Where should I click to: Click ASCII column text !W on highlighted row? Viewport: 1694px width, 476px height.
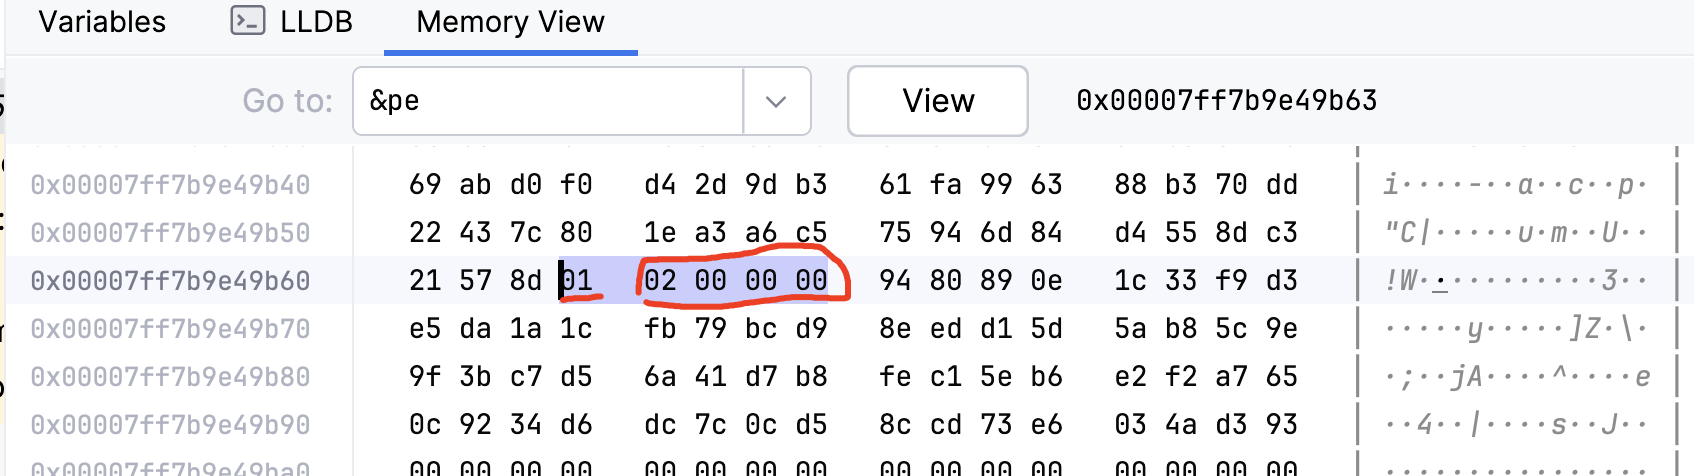click(x=1402, y=281)
